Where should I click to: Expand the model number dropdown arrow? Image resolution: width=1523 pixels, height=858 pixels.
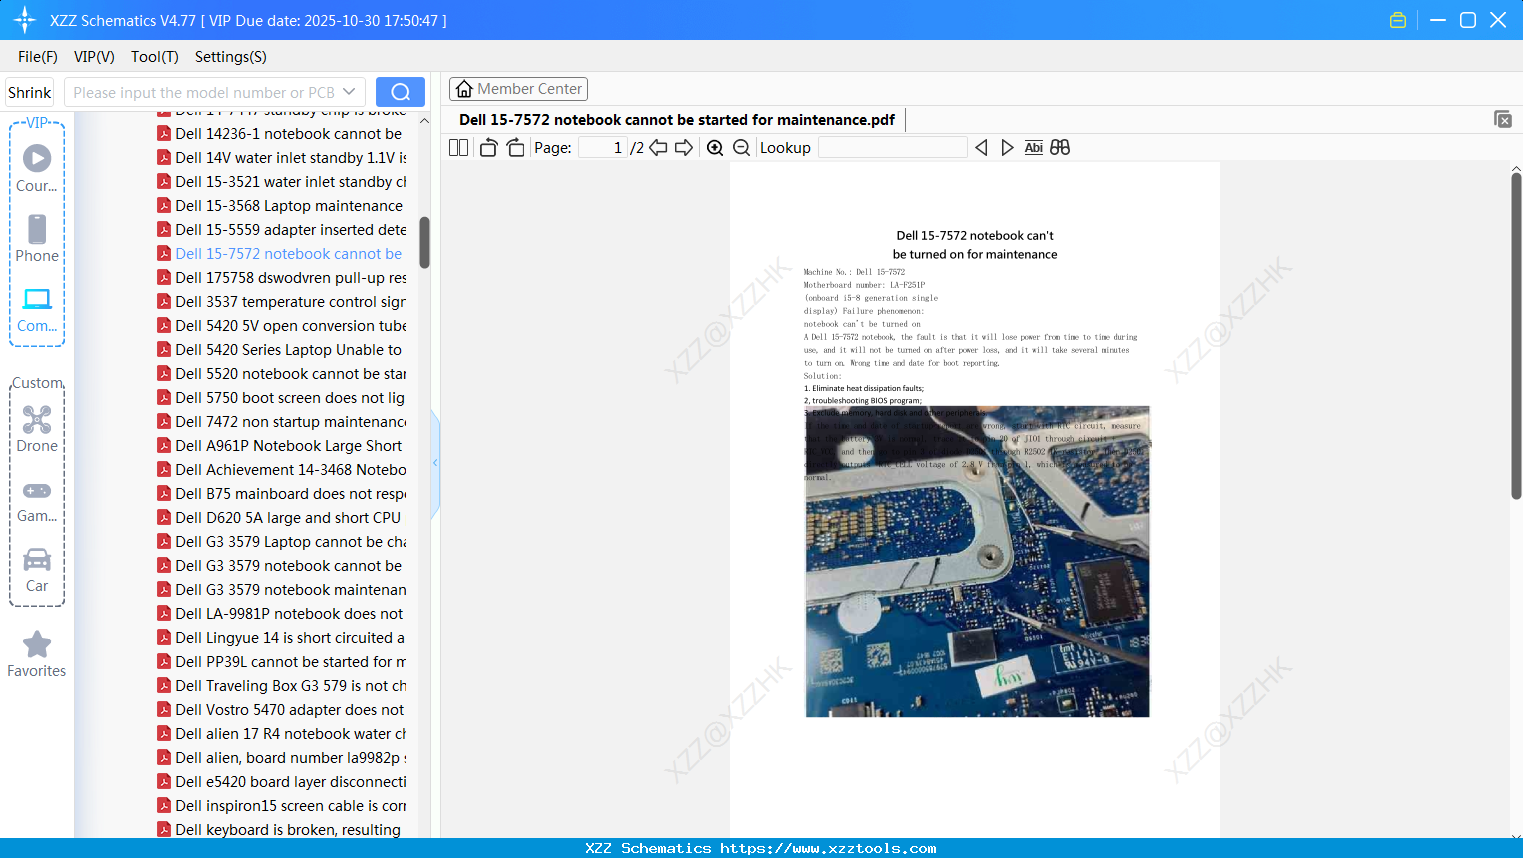coord(349,92)
